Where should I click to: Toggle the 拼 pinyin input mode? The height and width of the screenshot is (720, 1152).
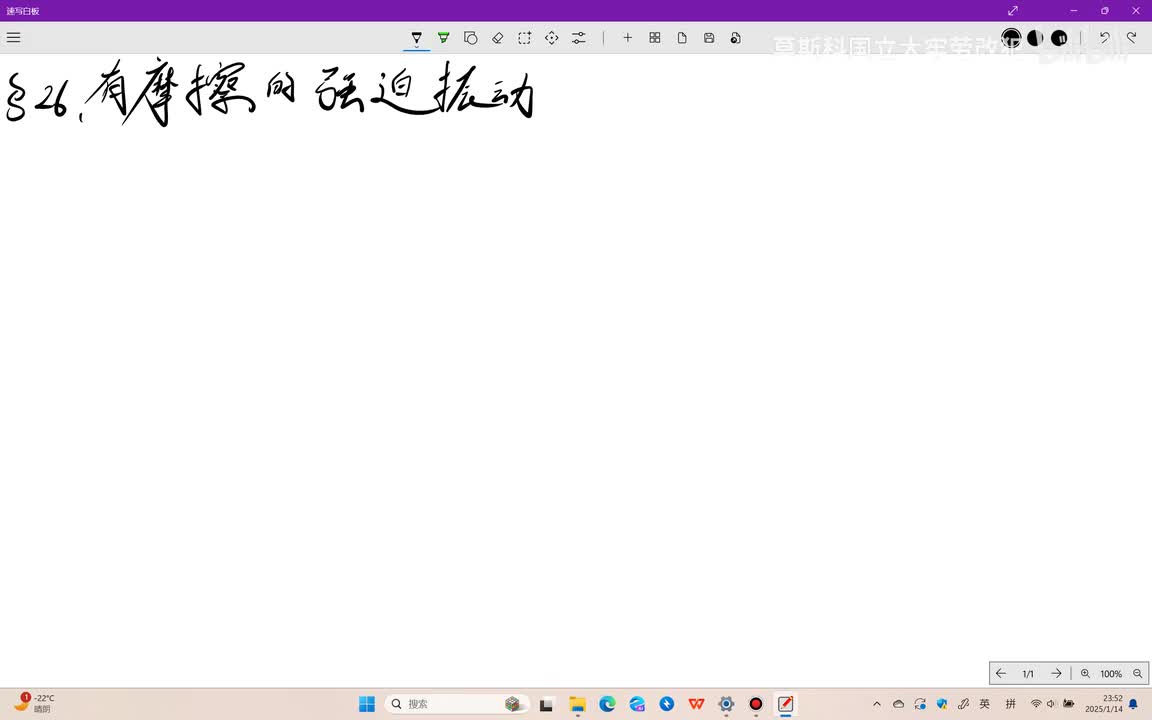point(1011,704)
